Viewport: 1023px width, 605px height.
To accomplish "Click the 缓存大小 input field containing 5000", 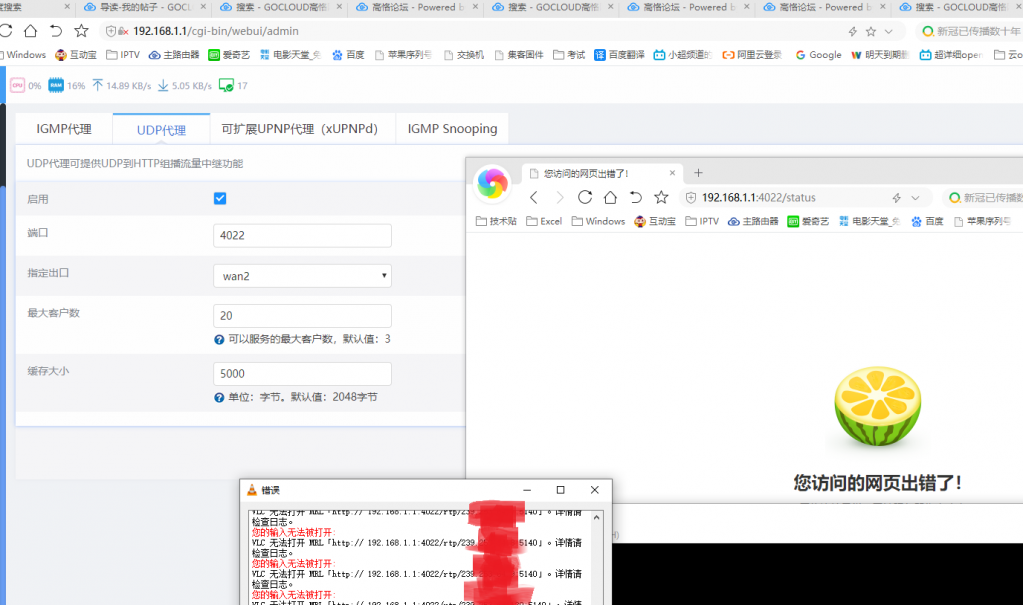I will pyautogui.click(x=302, y=373).
